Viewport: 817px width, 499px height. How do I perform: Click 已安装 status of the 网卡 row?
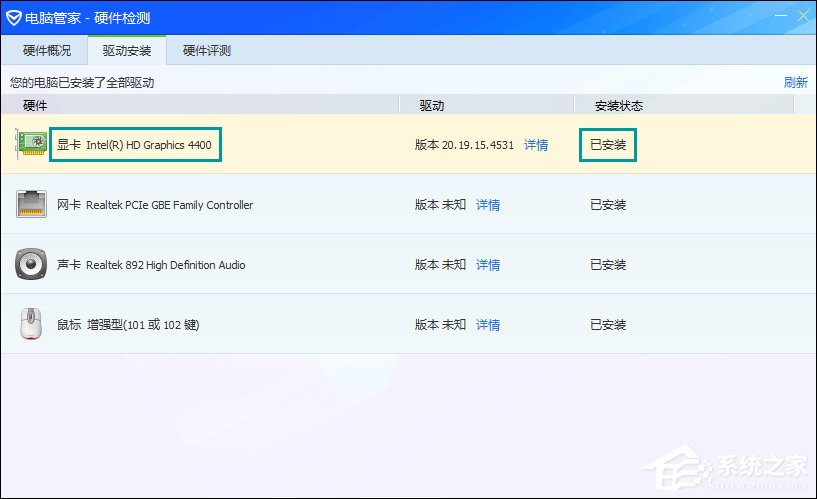608,205
